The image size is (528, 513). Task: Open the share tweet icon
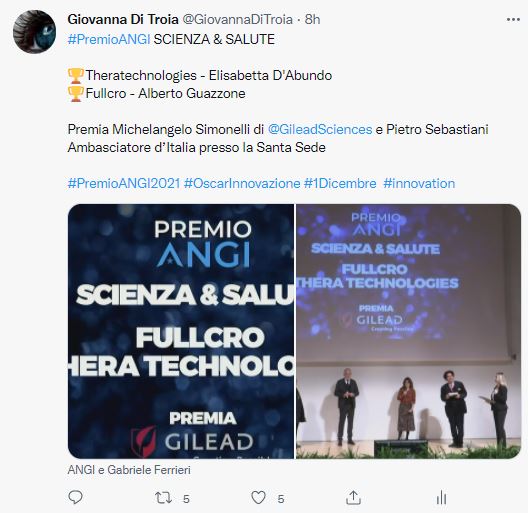click(353, 498)
